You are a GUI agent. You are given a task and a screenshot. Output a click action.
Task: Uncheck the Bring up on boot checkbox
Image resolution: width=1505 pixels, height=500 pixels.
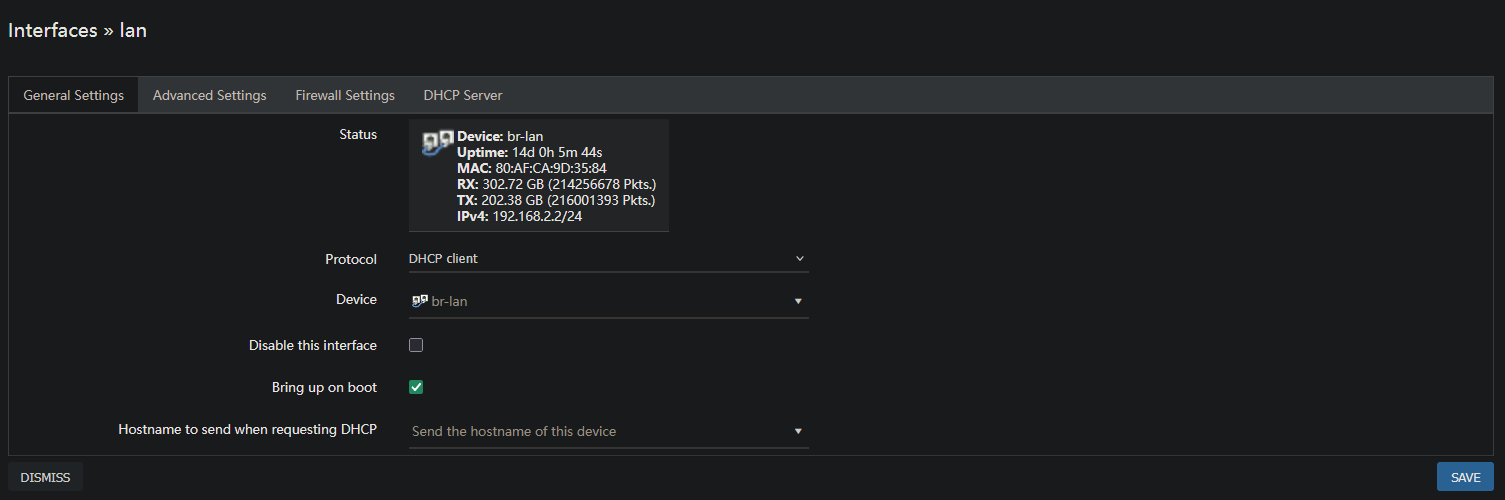click(x=416, y=387)
